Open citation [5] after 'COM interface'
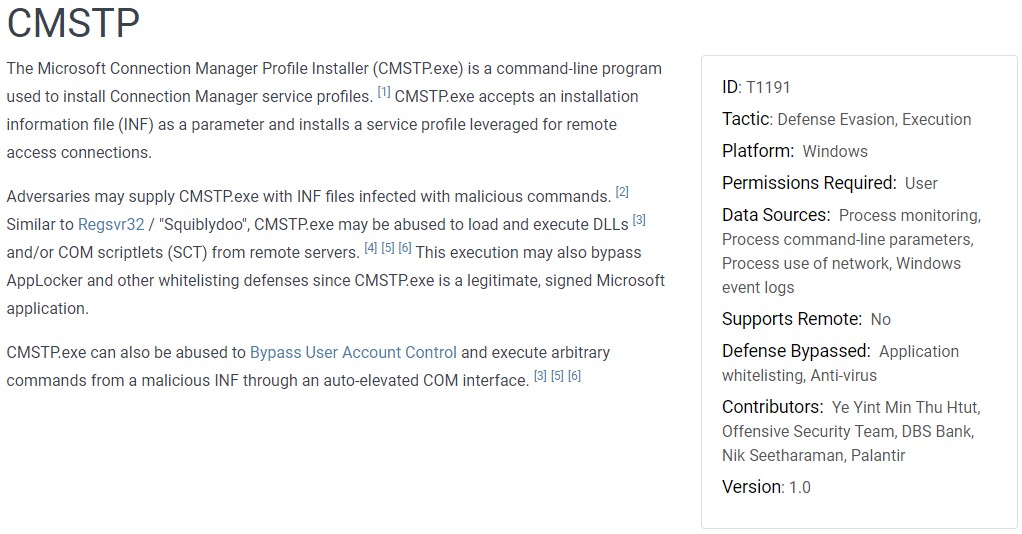This screenshot has height=534, width=1022. click(x=557, y=376)
